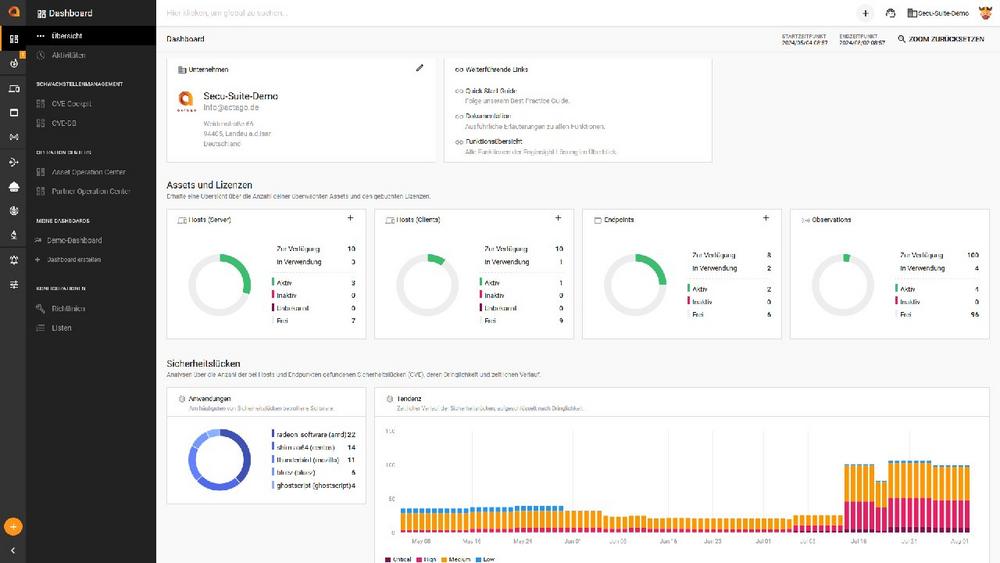Viewport: 1000px width, 563px height.
Task: Toggle the Medium legend series in chart
Action: pyautogui.click(x=459, y=557)
